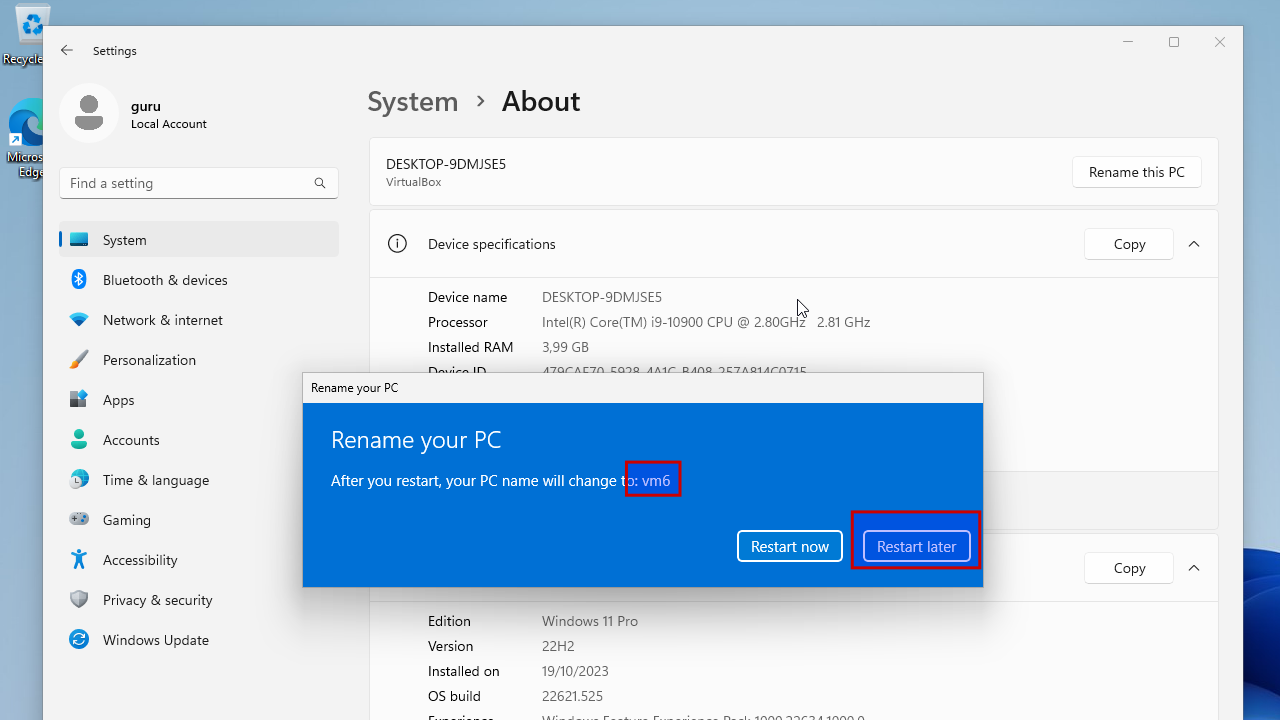Click System in the breadcrumb

point(412,101)
